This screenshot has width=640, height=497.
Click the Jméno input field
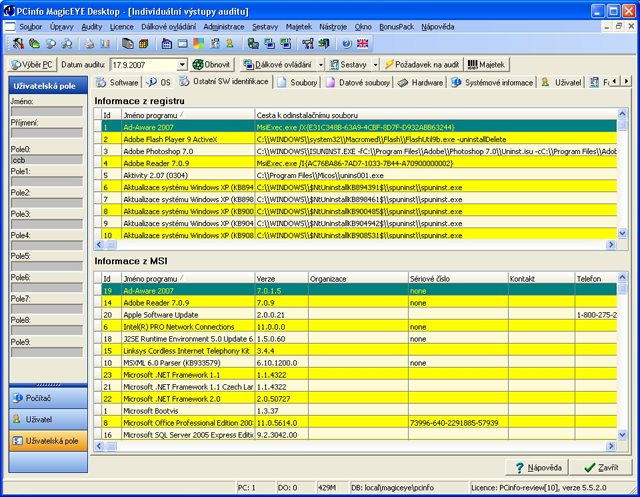[47, 111]
